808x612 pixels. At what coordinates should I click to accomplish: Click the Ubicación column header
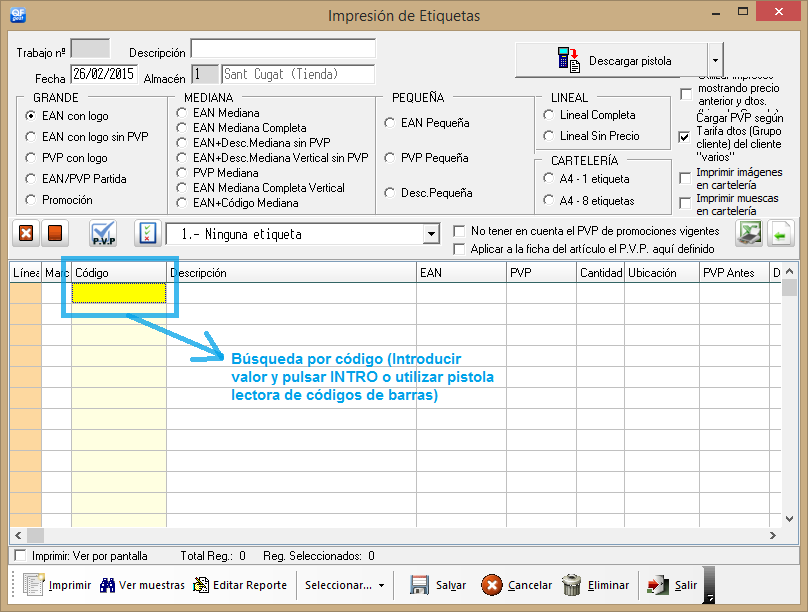tap(662, 273)
